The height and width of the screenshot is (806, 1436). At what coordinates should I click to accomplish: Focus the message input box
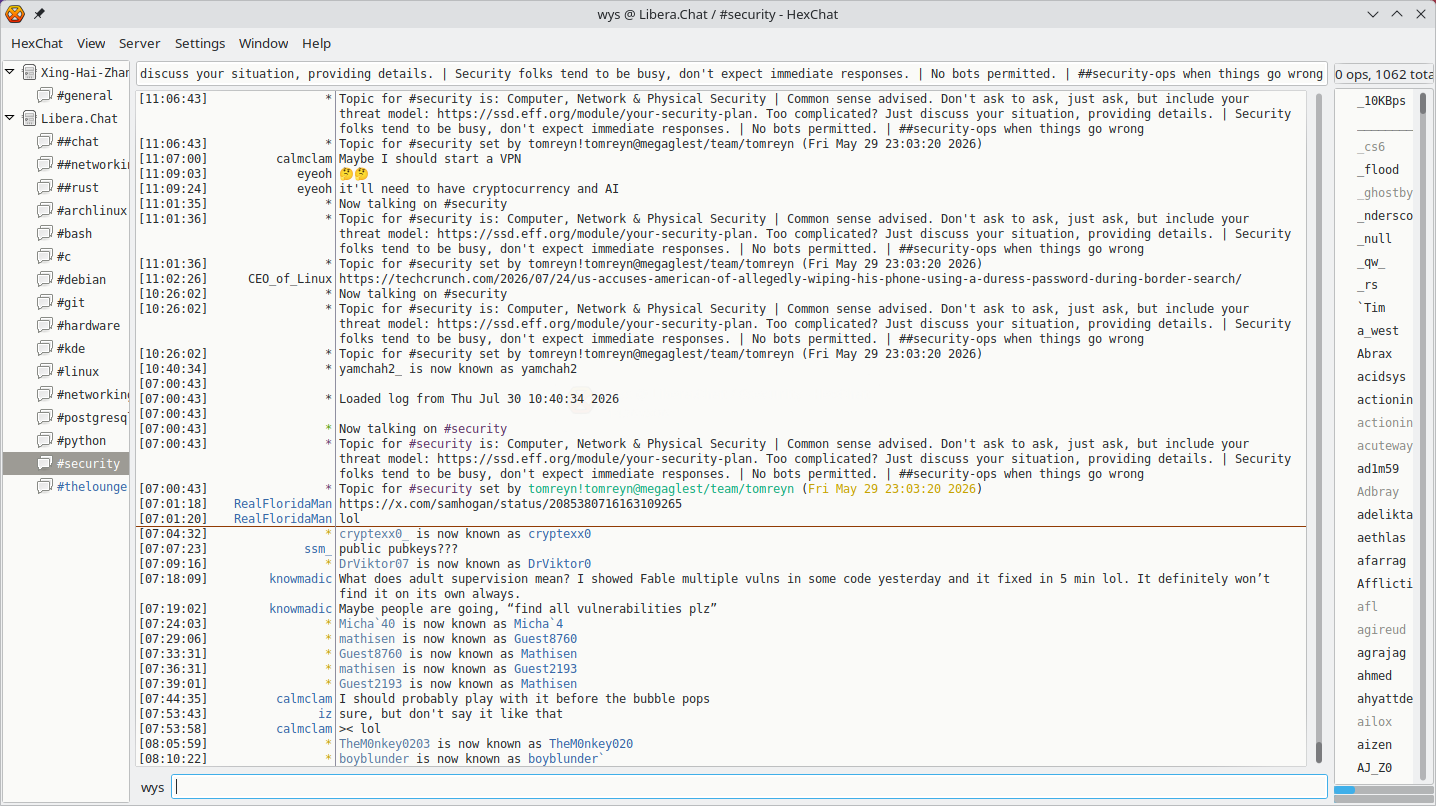[749, 787]
